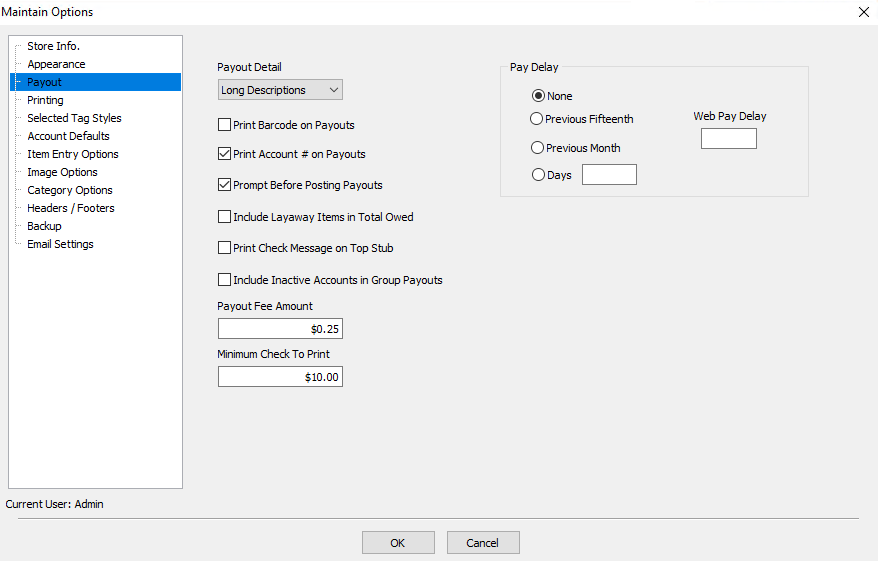This screenshot has width=878, height=561.
Task: Select Appearance in the options tree
Action: [x=56, y=64]
